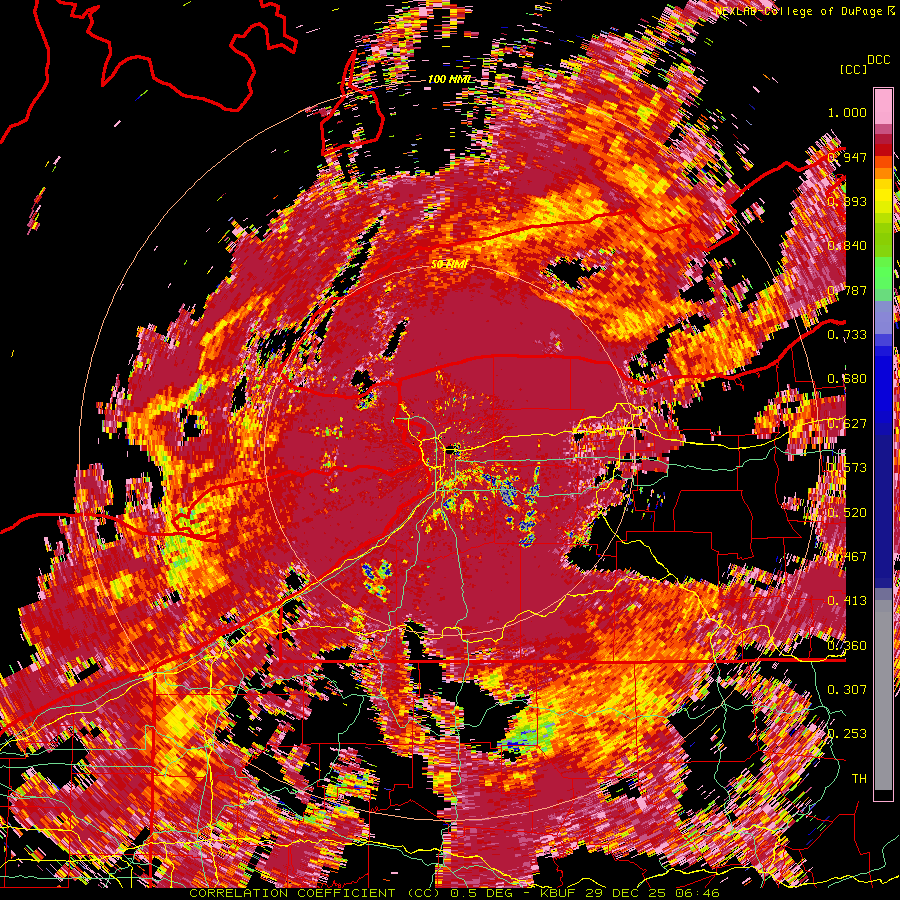Screen dimensions: 900x900
Task: Select the 1.000 value on color scale
Action: [847, 112]
